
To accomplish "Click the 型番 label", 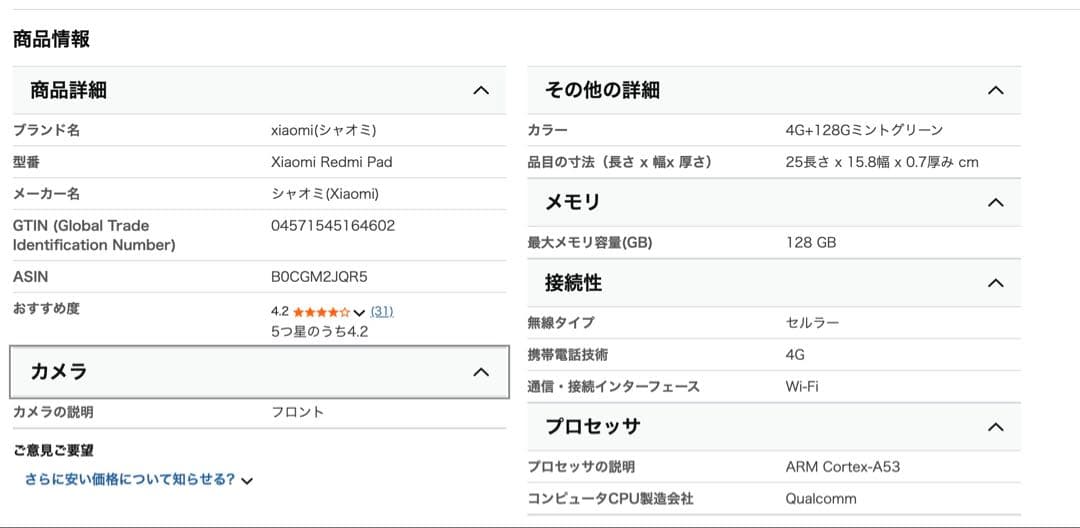I will coord(28,162).
